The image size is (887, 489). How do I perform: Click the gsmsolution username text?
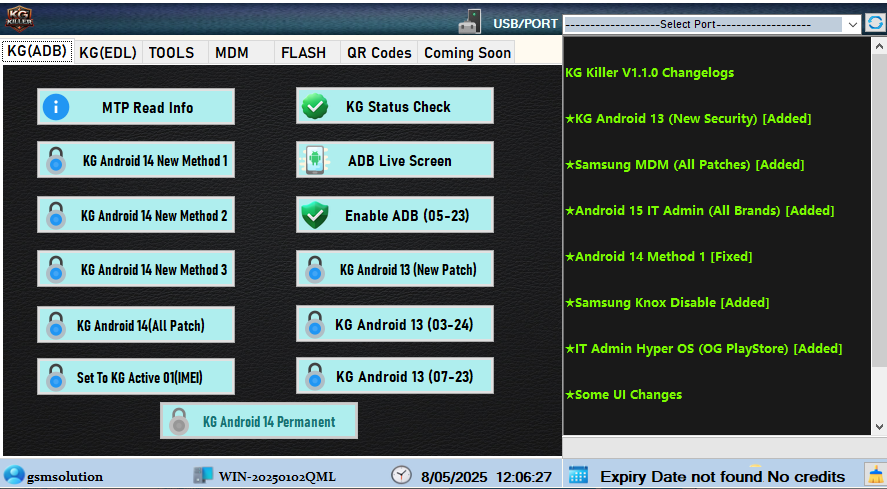click(x=65, y=477)
